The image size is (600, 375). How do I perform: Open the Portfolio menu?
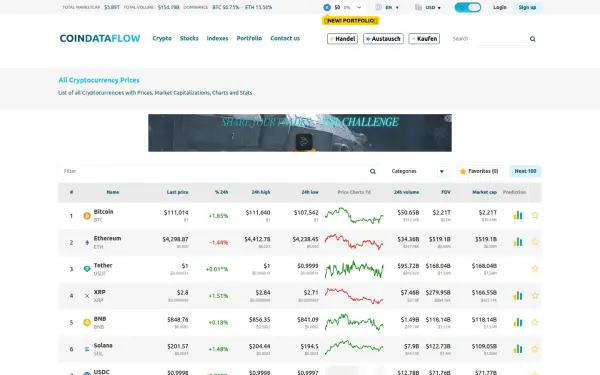click(x=249, y=38)
